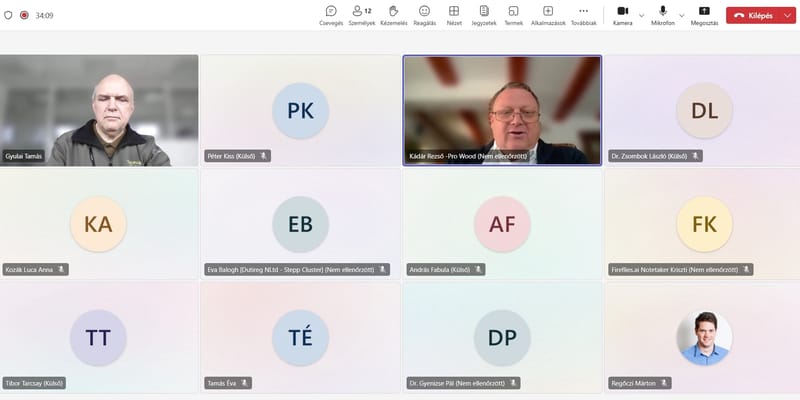The height and width of the screenshot is (400, 800).
Task: Expand the Kamera options arrow
Action: [x=641, y=16]
